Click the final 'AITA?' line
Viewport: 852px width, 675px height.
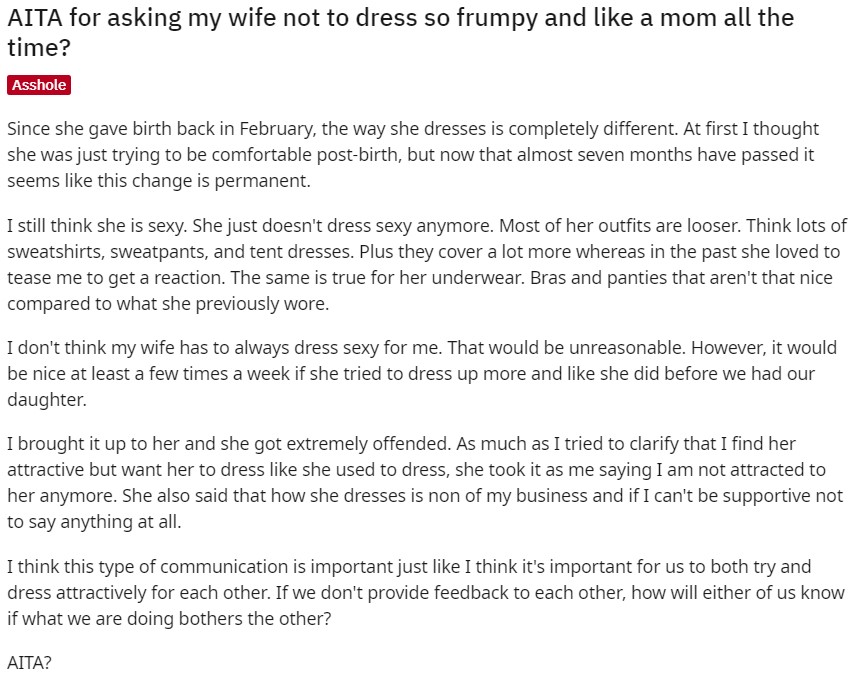(x=29, y=663)
